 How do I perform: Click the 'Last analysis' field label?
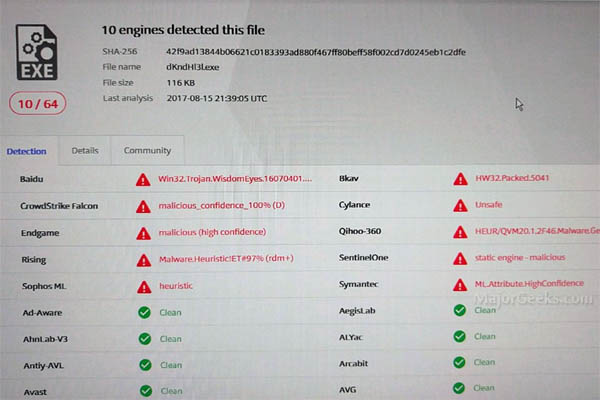[x=128, y=98]
